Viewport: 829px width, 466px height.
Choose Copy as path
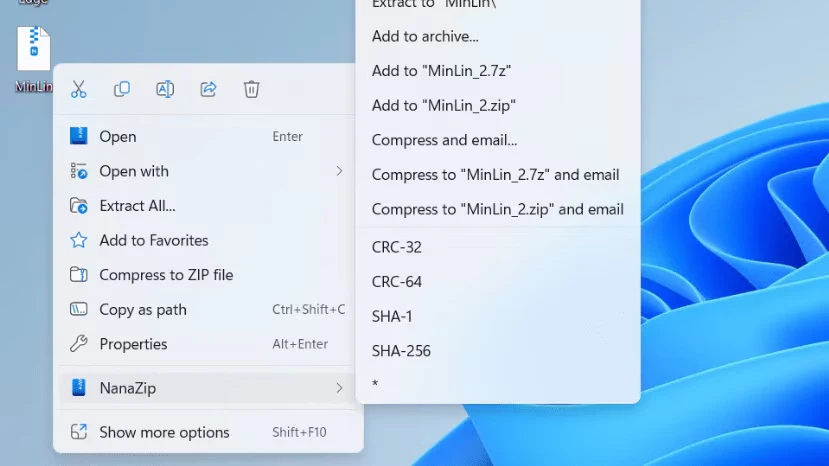click(x=143, y=310)
